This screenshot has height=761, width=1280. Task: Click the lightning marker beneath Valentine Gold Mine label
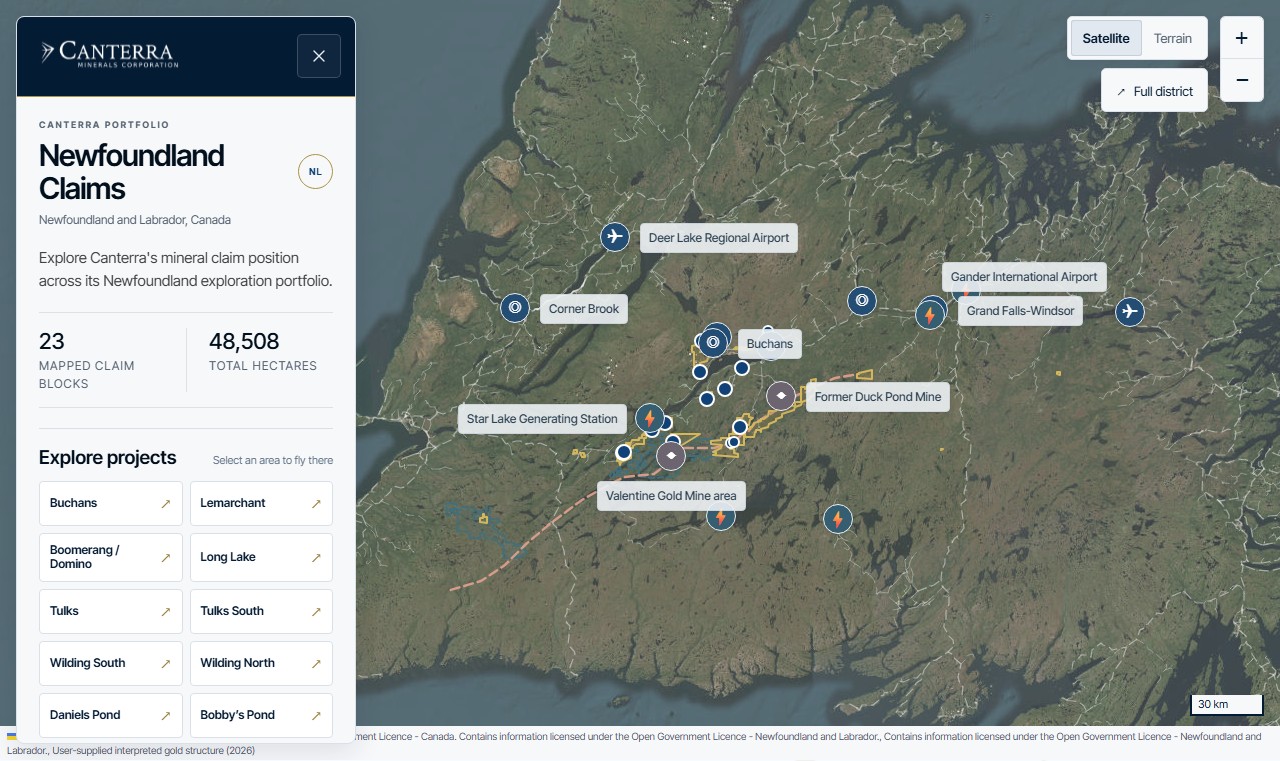tap(720, 517)
